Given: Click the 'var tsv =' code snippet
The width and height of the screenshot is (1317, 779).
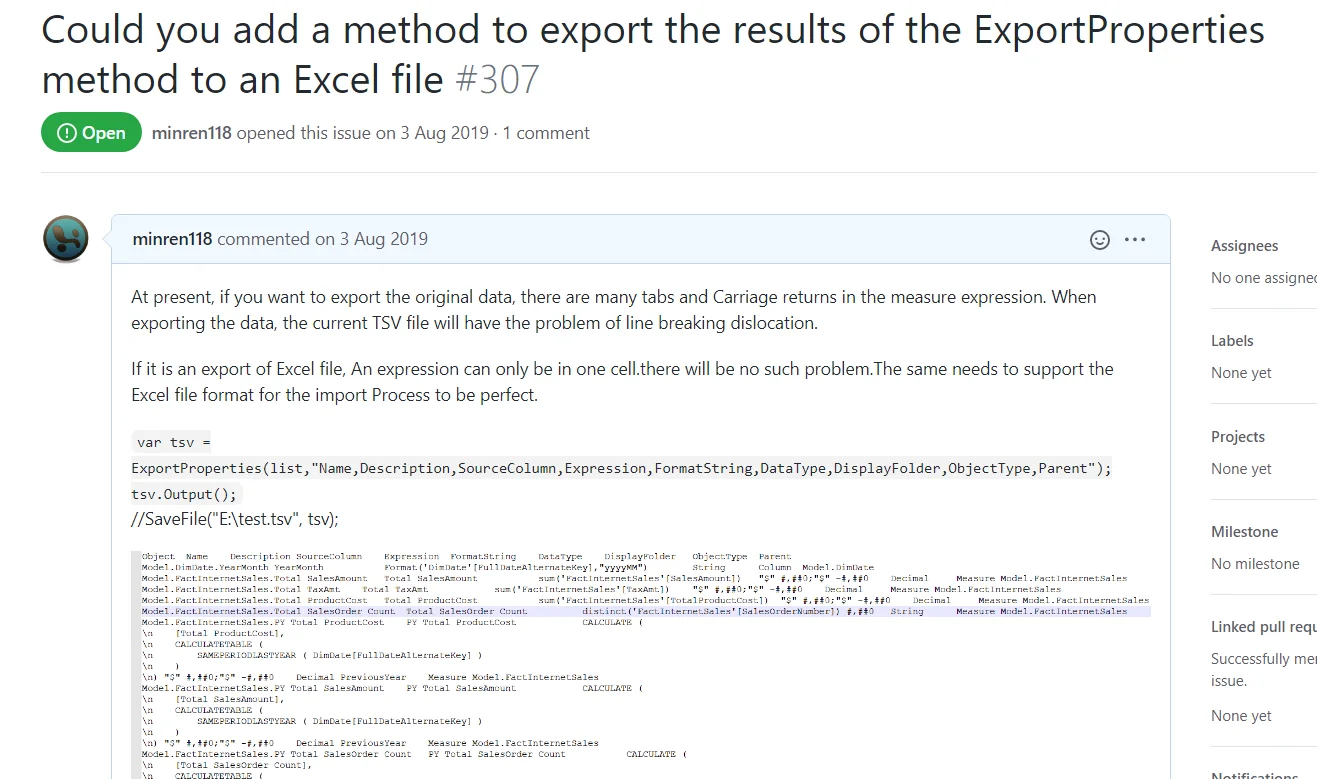Looking at the screenshot, I should pyautogui.click(x=174, y=442).
